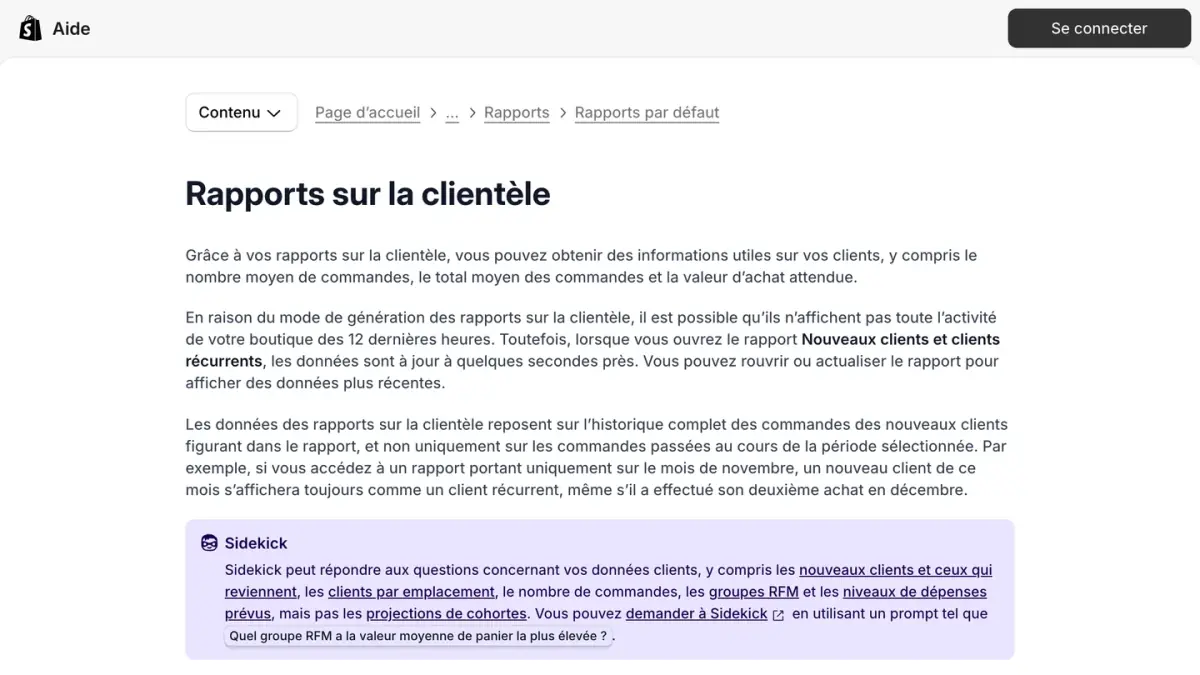This screenshot has height=675, width=1200.
Task: Open nouveaux clients et ceux qui reviennent link
Action: (895, 570)
